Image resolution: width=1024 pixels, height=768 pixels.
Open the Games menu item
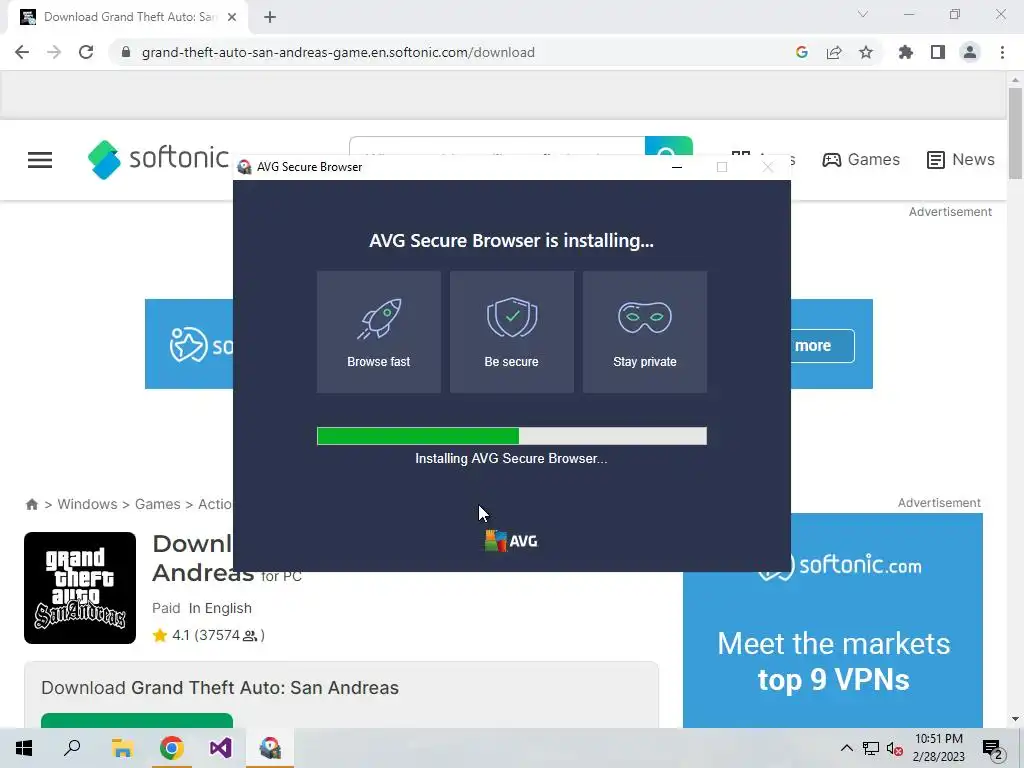point(861,159)
